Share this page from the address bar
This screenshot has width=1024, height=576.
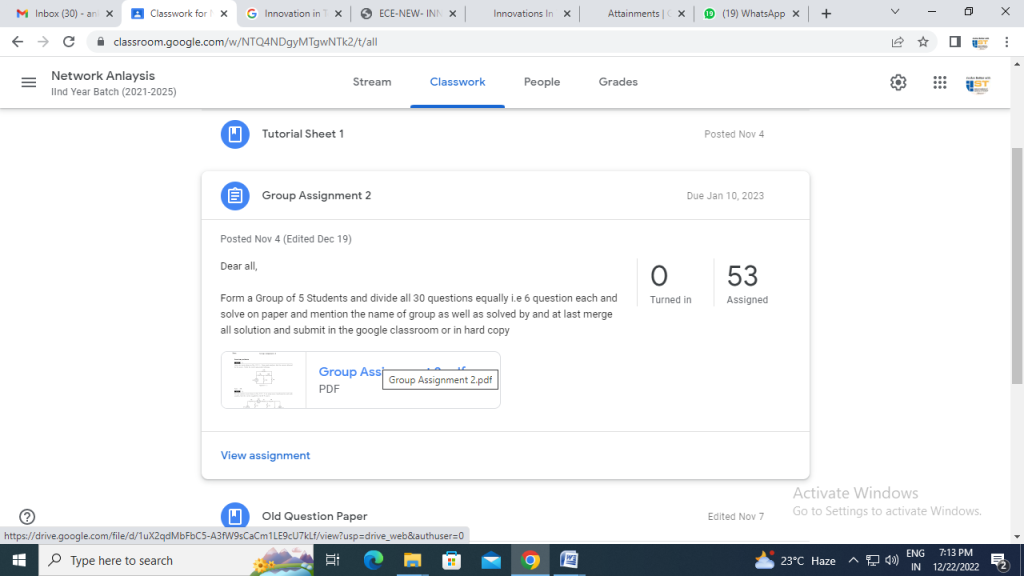897,42
